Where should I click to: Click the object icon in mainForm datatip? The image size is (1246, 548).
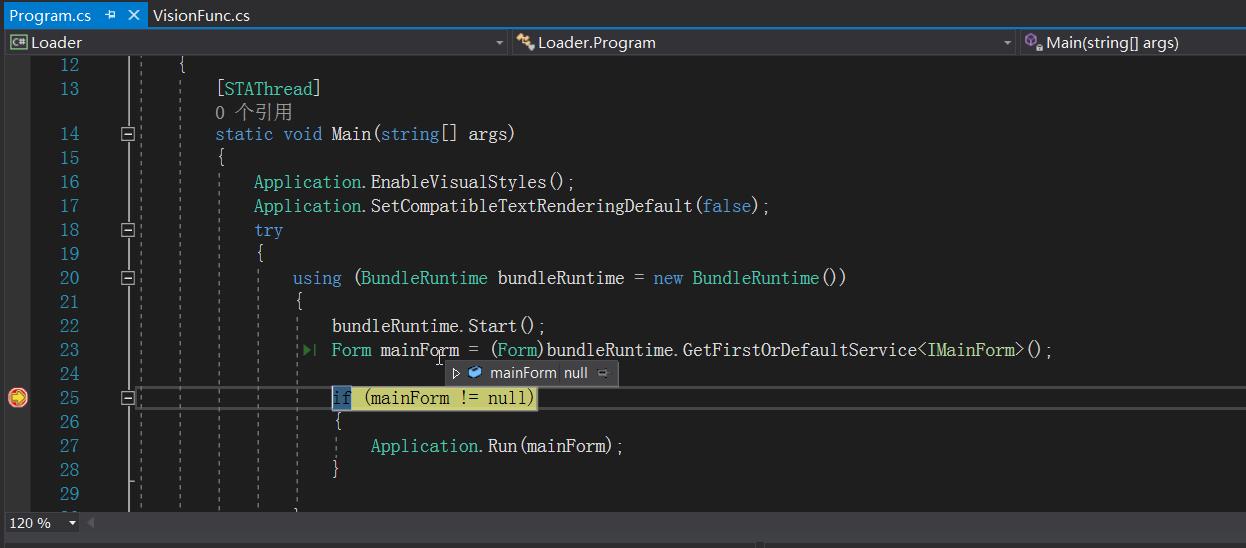475,373
